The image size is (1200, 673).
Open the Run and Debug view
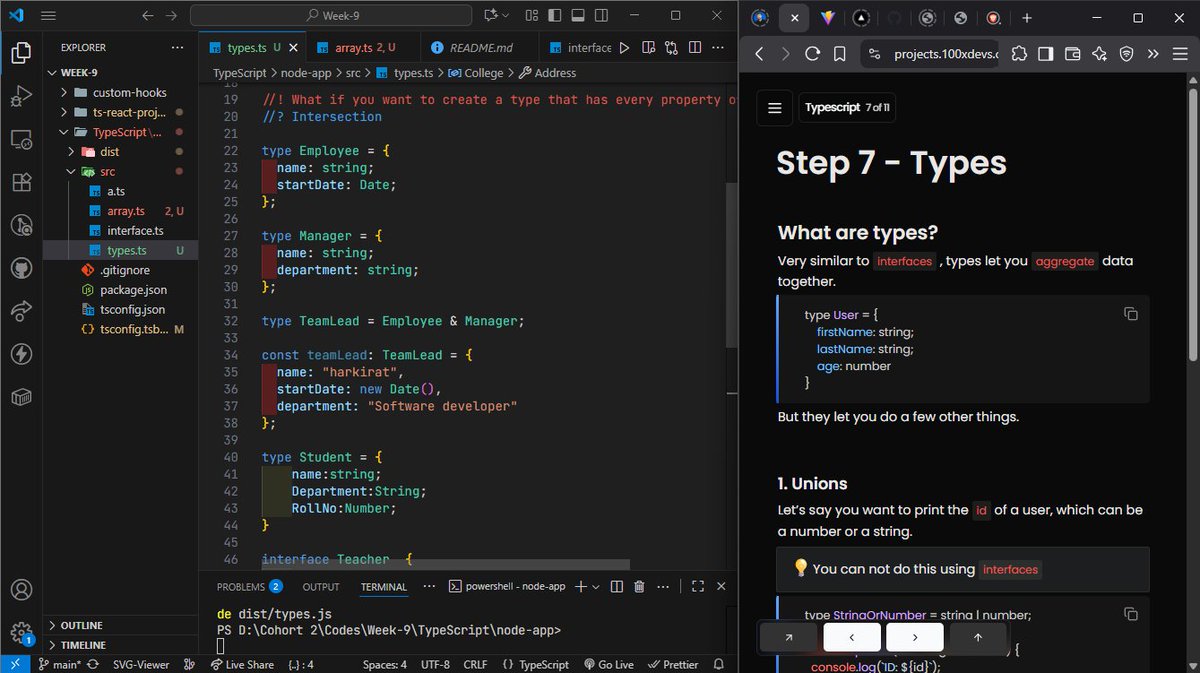(20, 97)
